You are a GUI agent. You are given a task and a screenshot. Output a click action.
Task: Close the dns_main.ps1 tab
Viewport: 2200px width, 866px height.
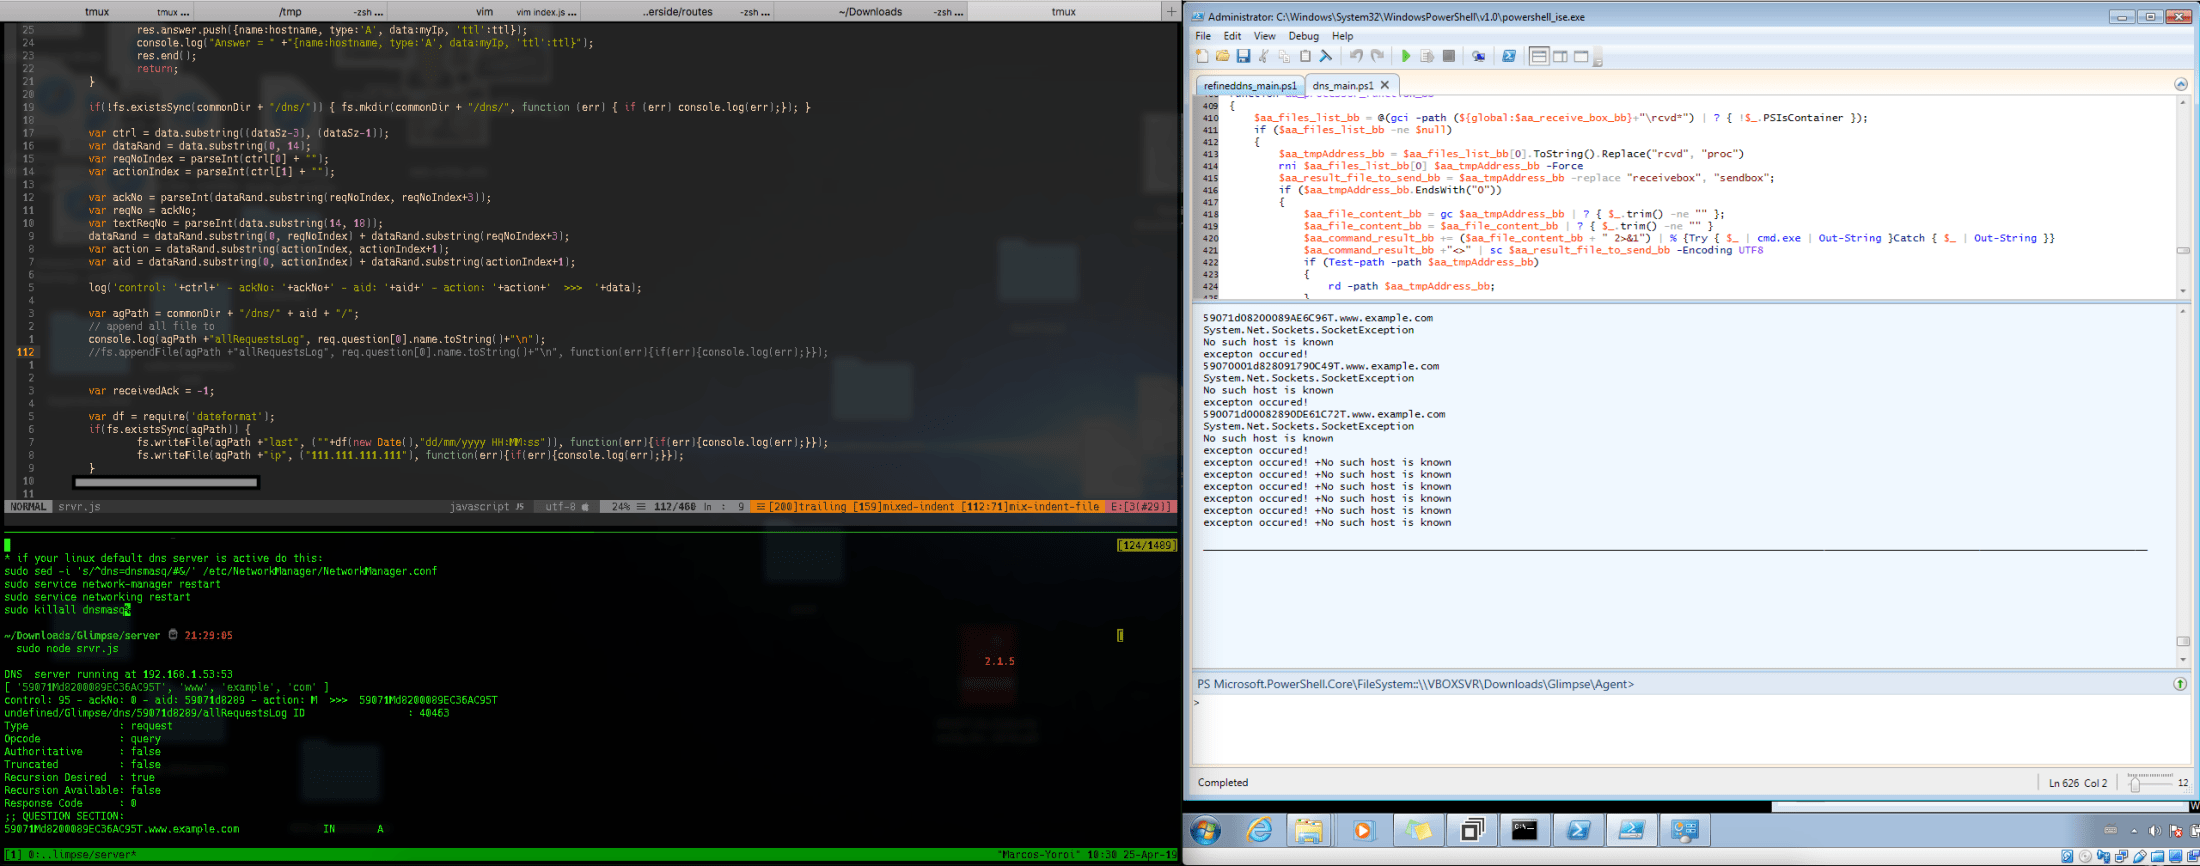pyautogui.click(x=1385, y=86)
